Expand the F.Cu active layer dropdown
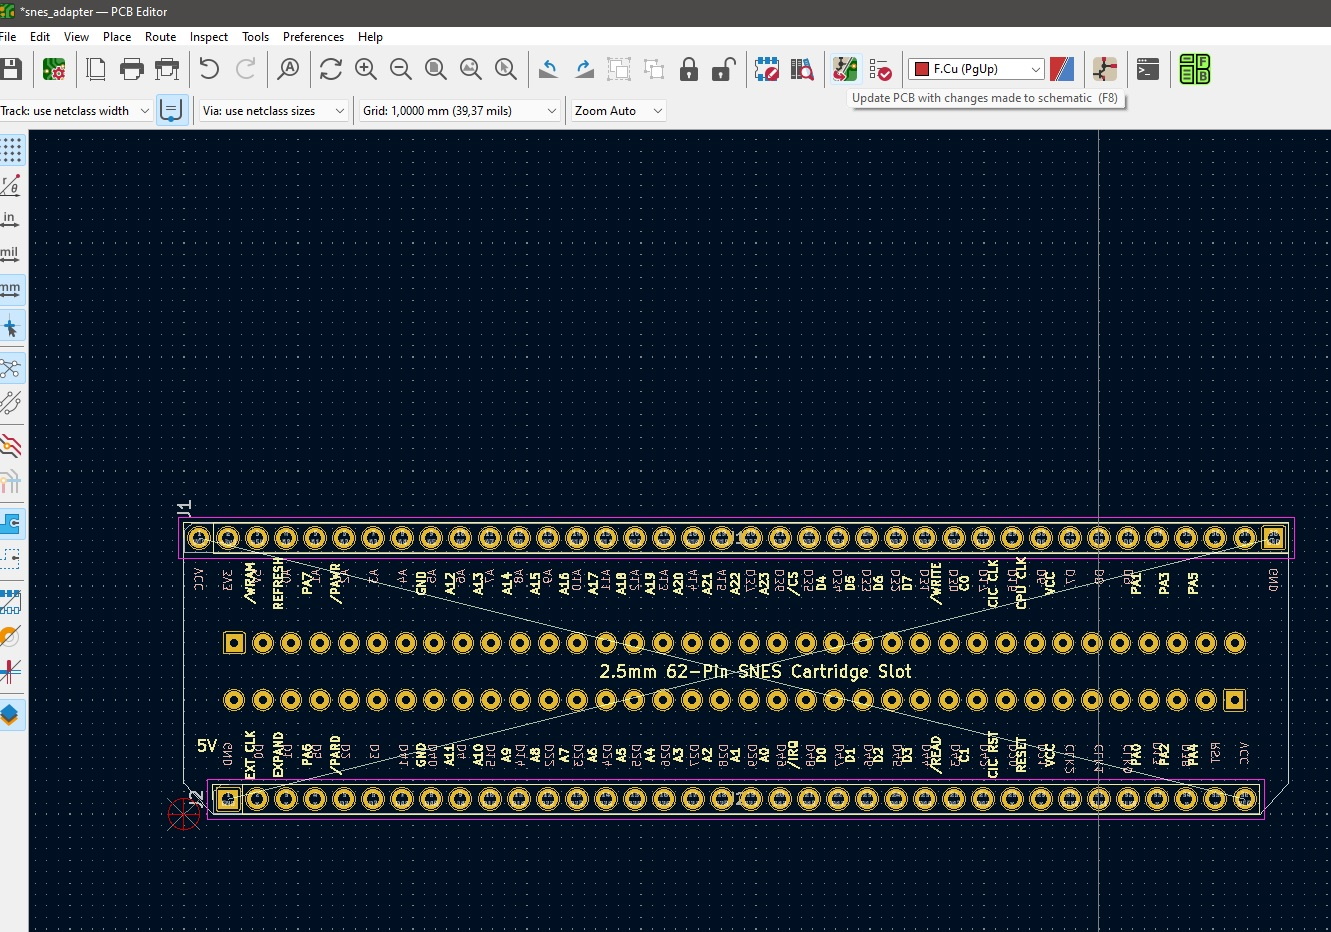 pos(976,69)
